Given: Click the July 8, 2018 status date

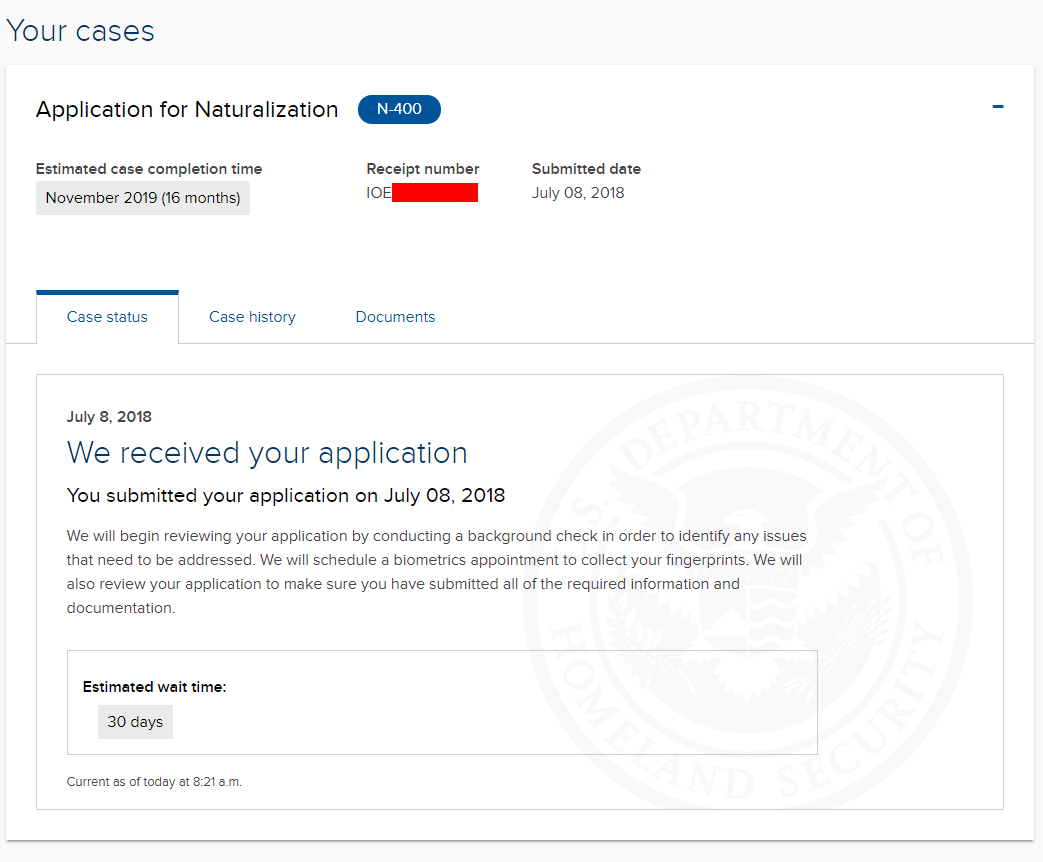Looking at the screenshot, I should [x=109, y=417].
